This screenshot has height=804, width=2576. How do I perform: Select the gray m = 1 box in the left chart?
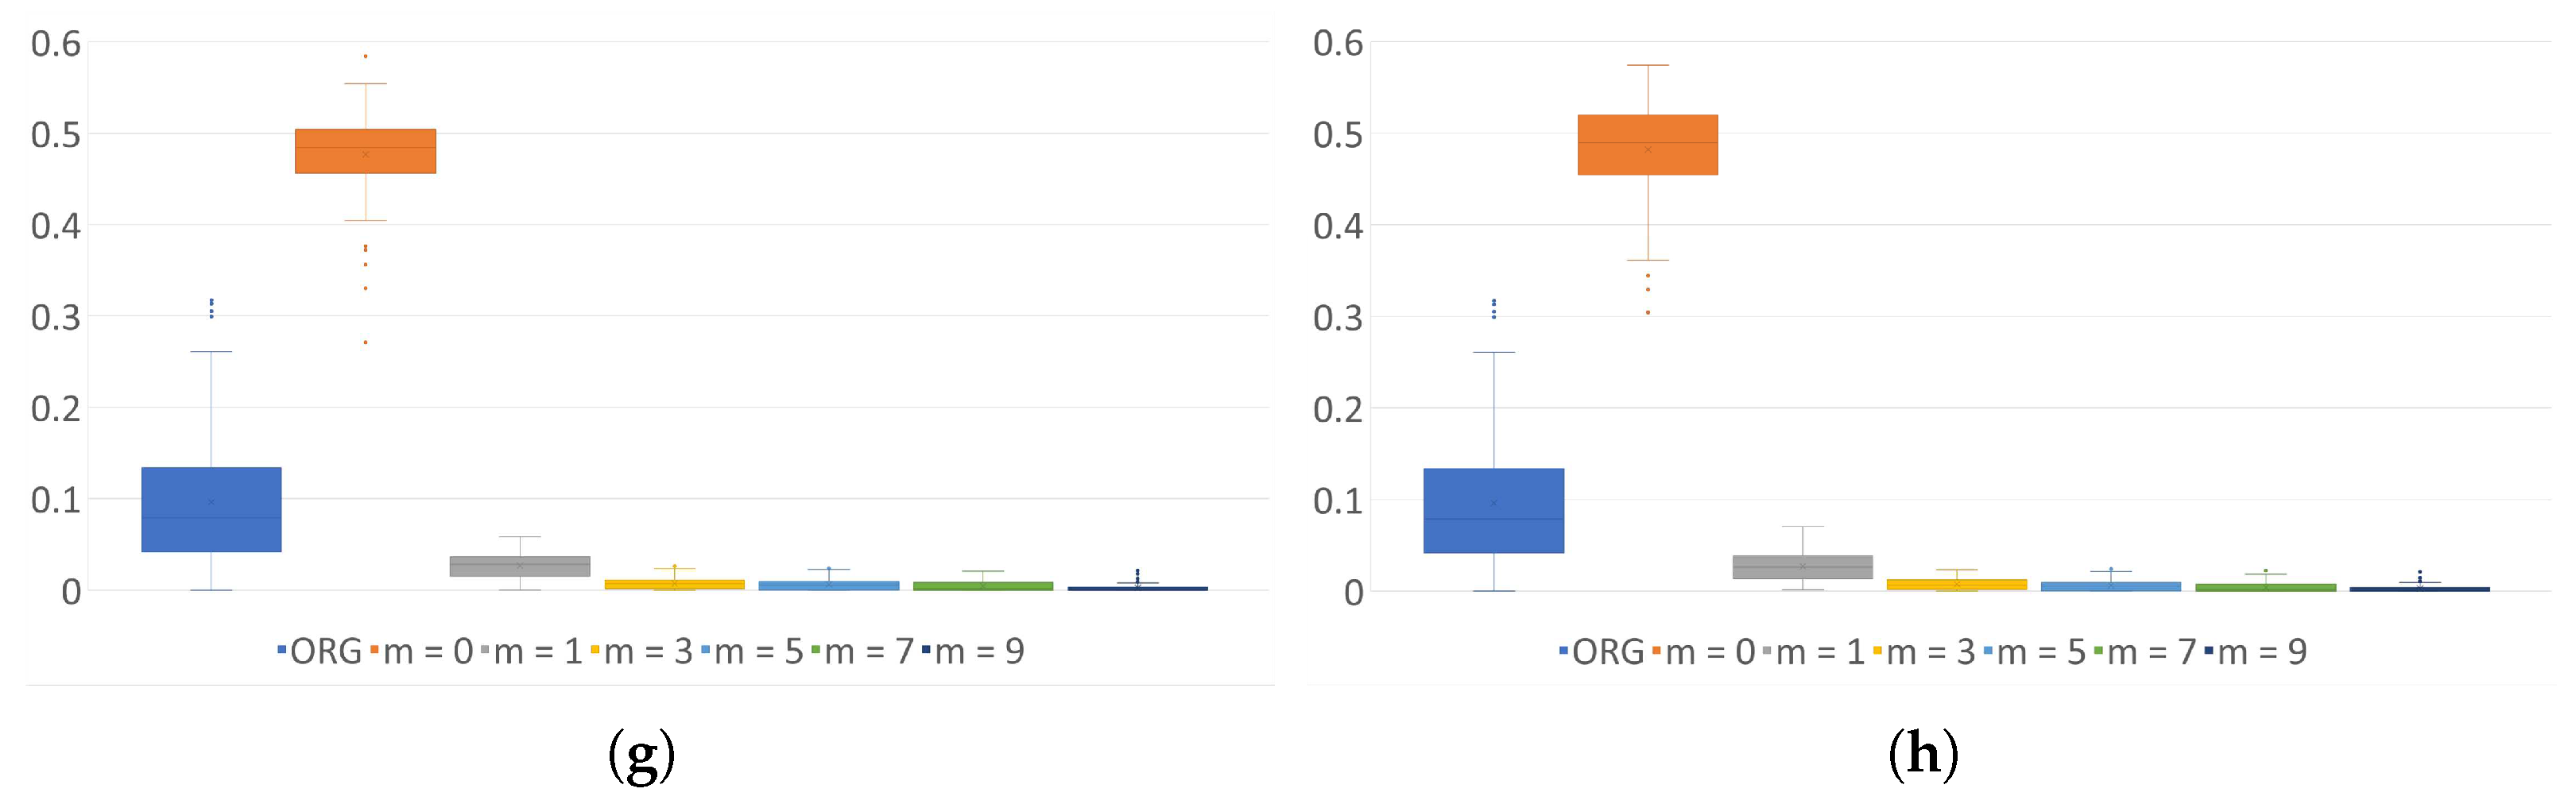(x=519, y=566)
